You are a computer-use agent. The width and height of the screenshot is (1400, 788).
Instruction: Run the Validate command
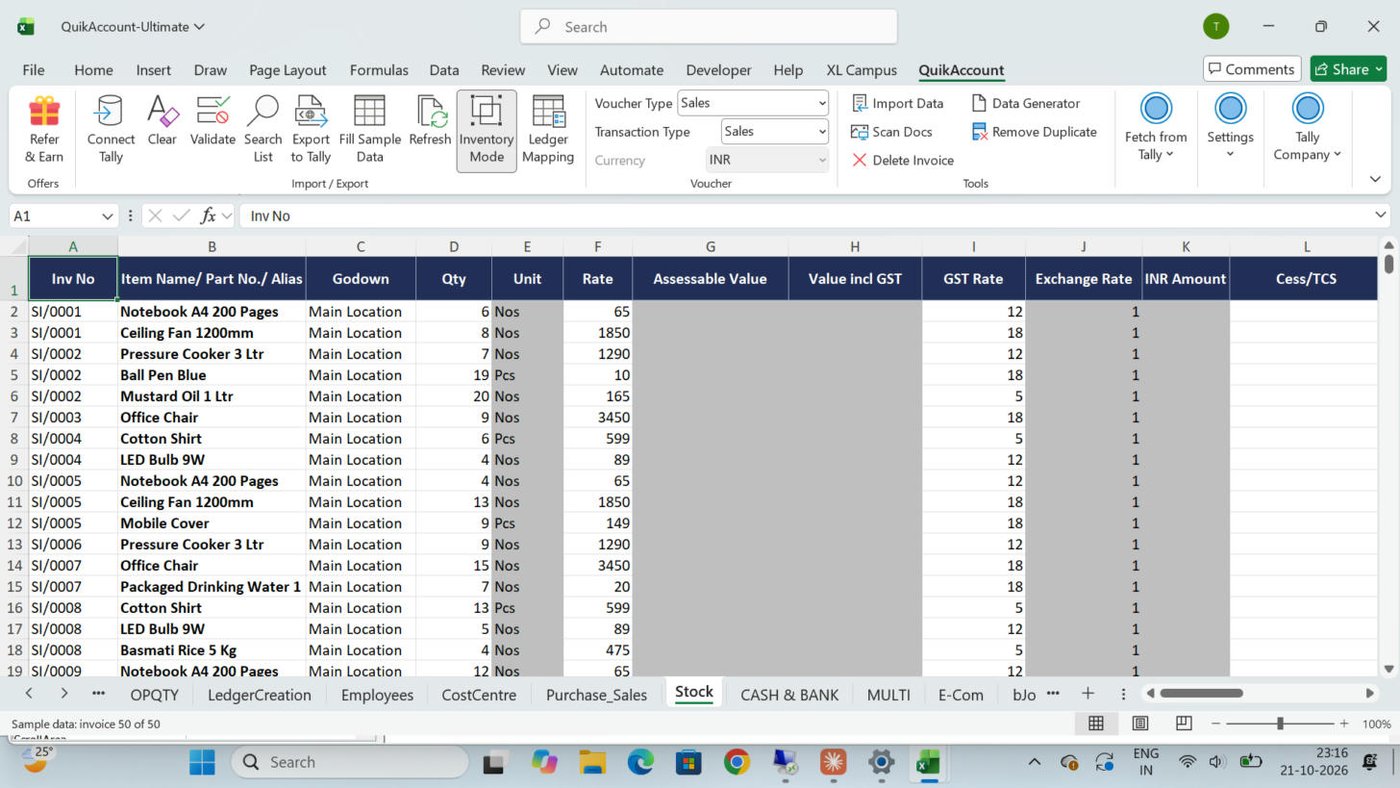click(x=213, y=121)
